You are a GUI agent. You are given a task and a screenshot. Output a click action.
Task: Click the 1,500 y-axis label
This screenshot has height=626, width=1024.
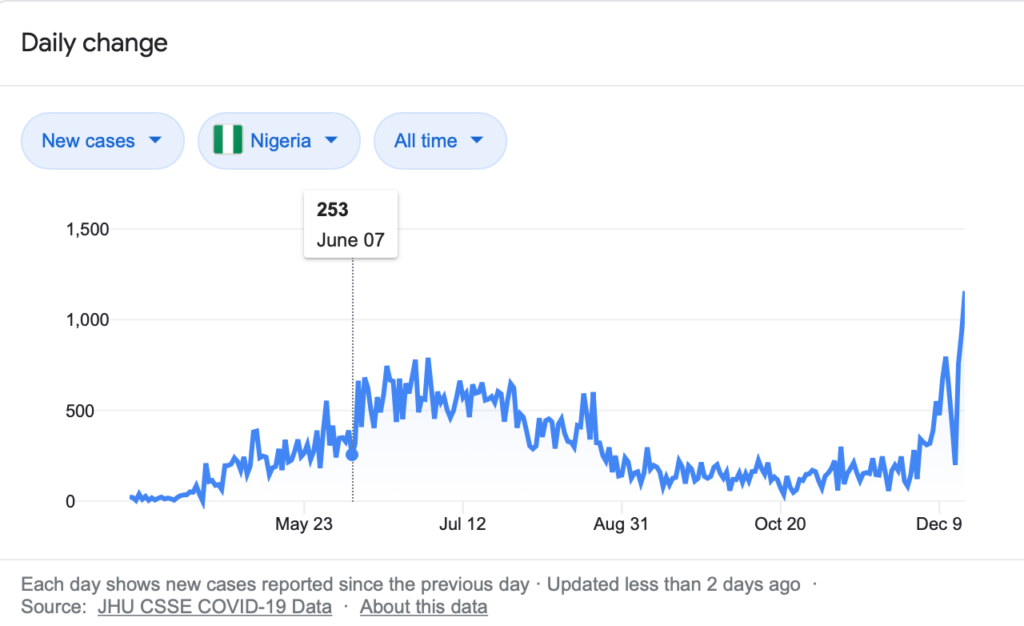click(87, 230)
